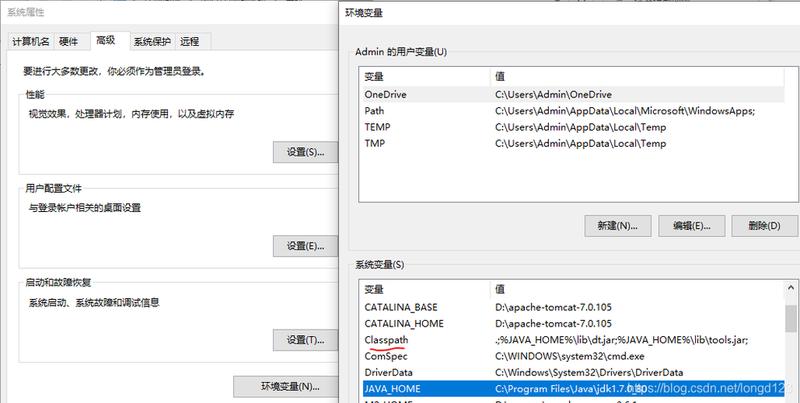Select the JAVA_HOME system variable
This screenshot has width=800, height=403.
[572, 389]
